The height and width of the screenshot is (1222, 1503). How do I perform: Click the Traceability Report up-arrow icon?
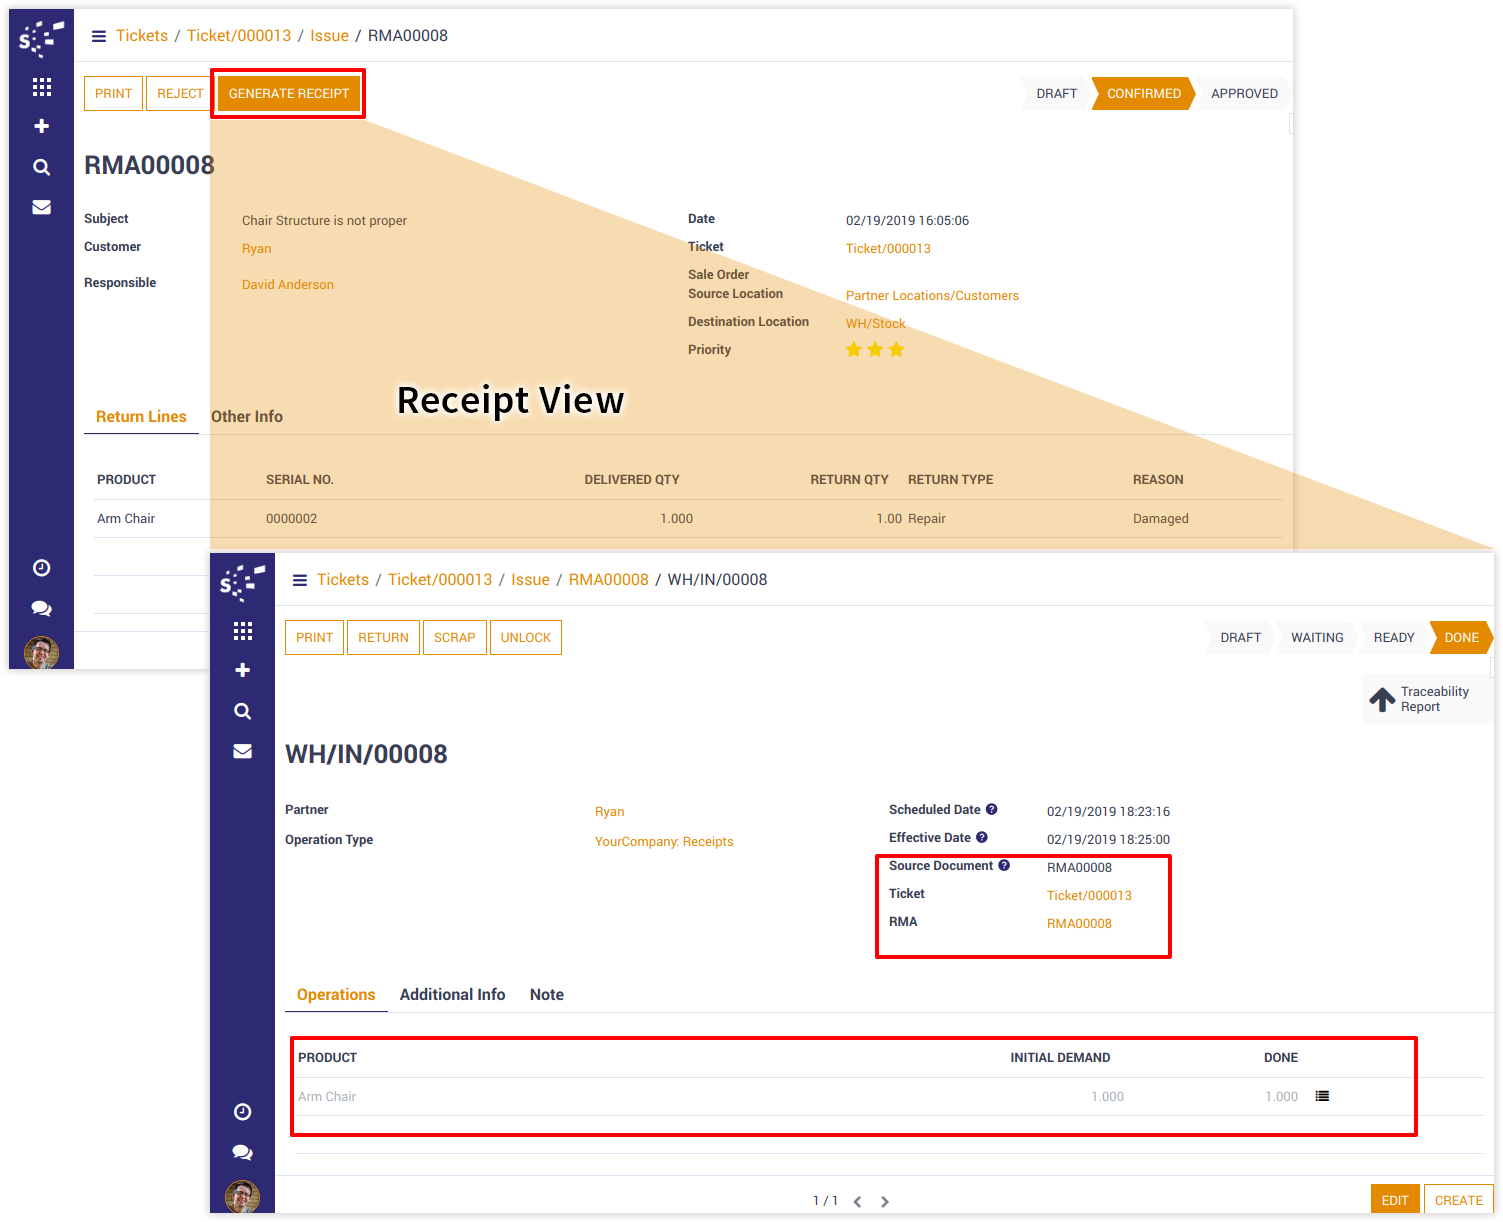1382,699
